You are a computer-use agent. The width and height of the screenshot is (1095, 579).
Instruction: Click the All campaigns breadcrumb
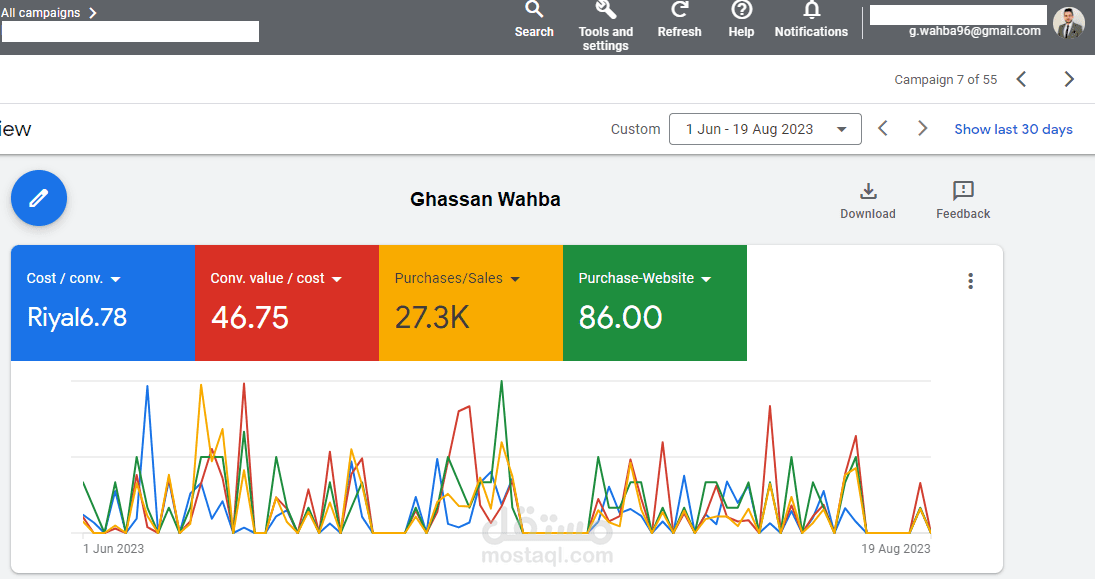pyautogui.click(x=48, y=13)
